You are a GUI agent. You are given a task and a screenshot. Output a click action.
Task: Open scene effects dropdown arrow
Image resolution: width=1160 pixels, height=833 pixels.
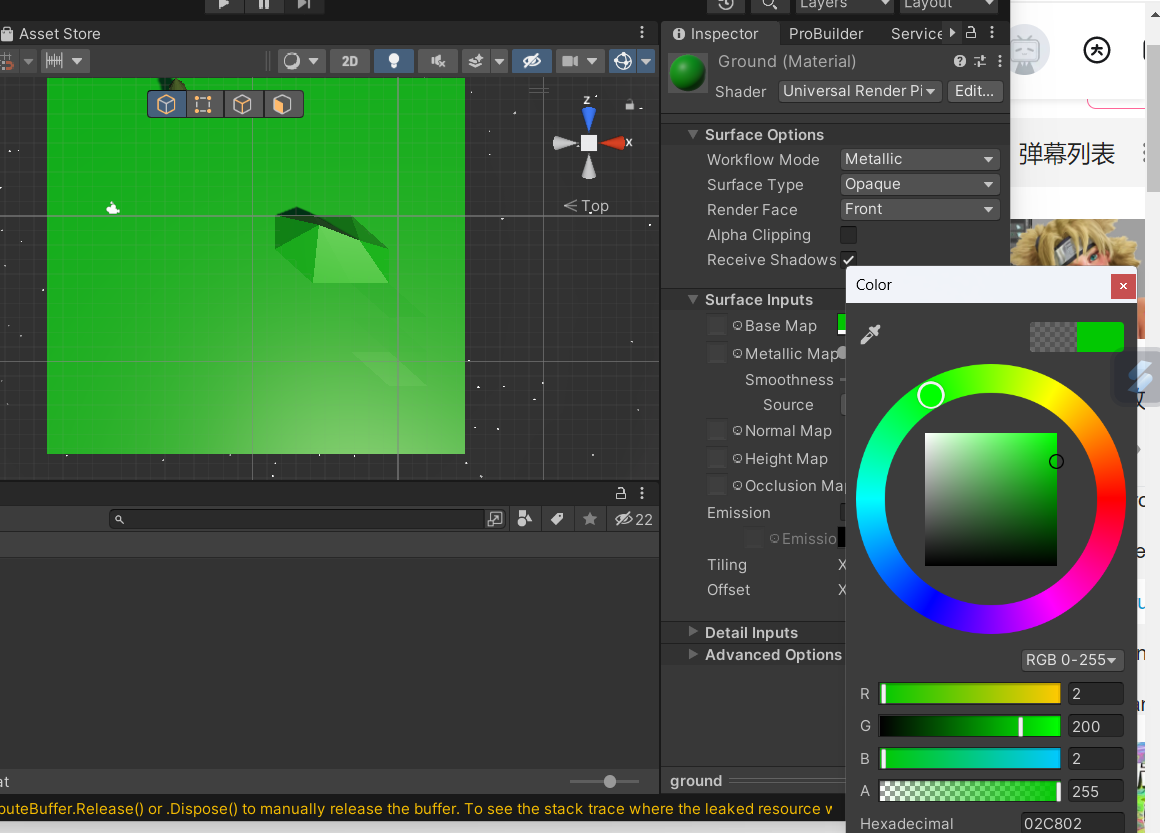tap(499, 61)
